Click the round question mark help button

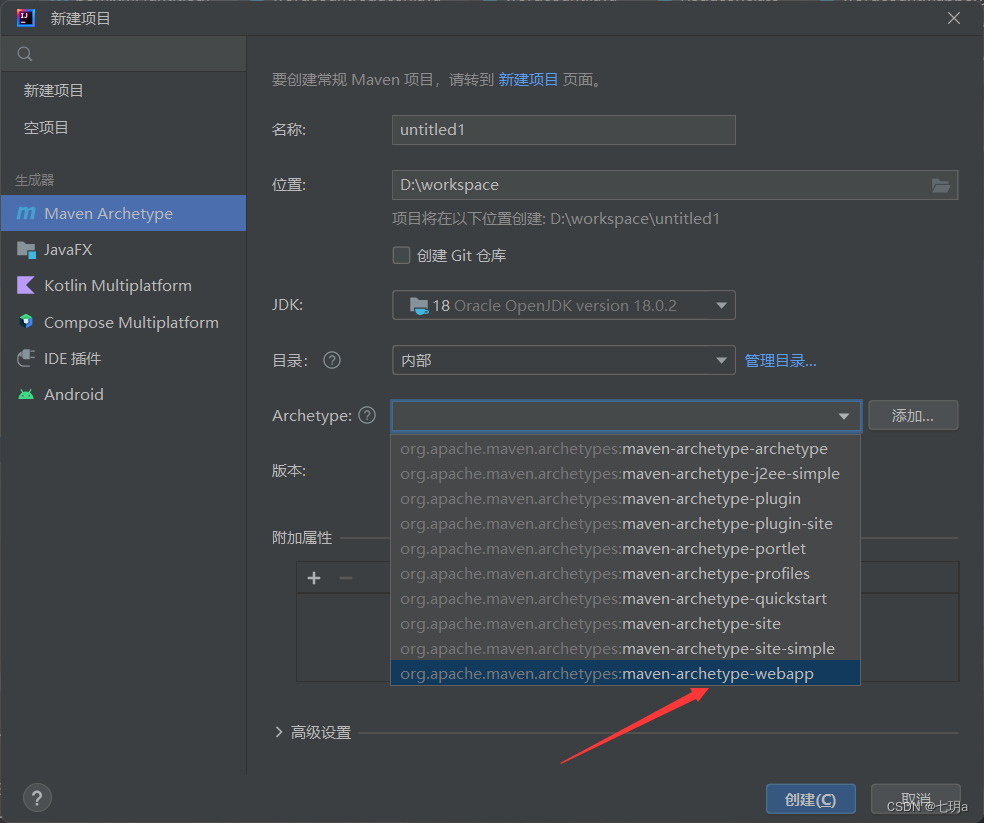[x=37, y=798]
